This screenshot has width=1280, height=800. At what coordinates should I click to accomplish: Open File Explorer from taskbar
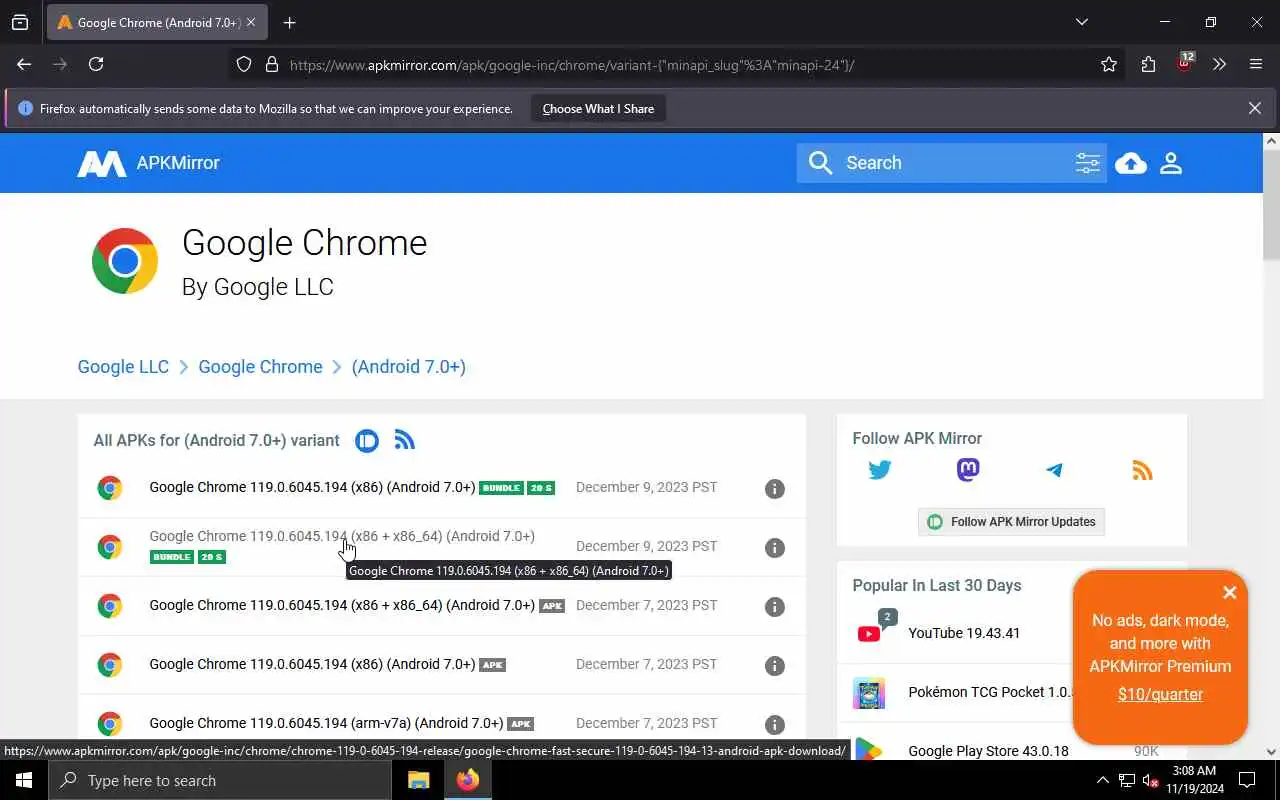[x=418, y=780]
